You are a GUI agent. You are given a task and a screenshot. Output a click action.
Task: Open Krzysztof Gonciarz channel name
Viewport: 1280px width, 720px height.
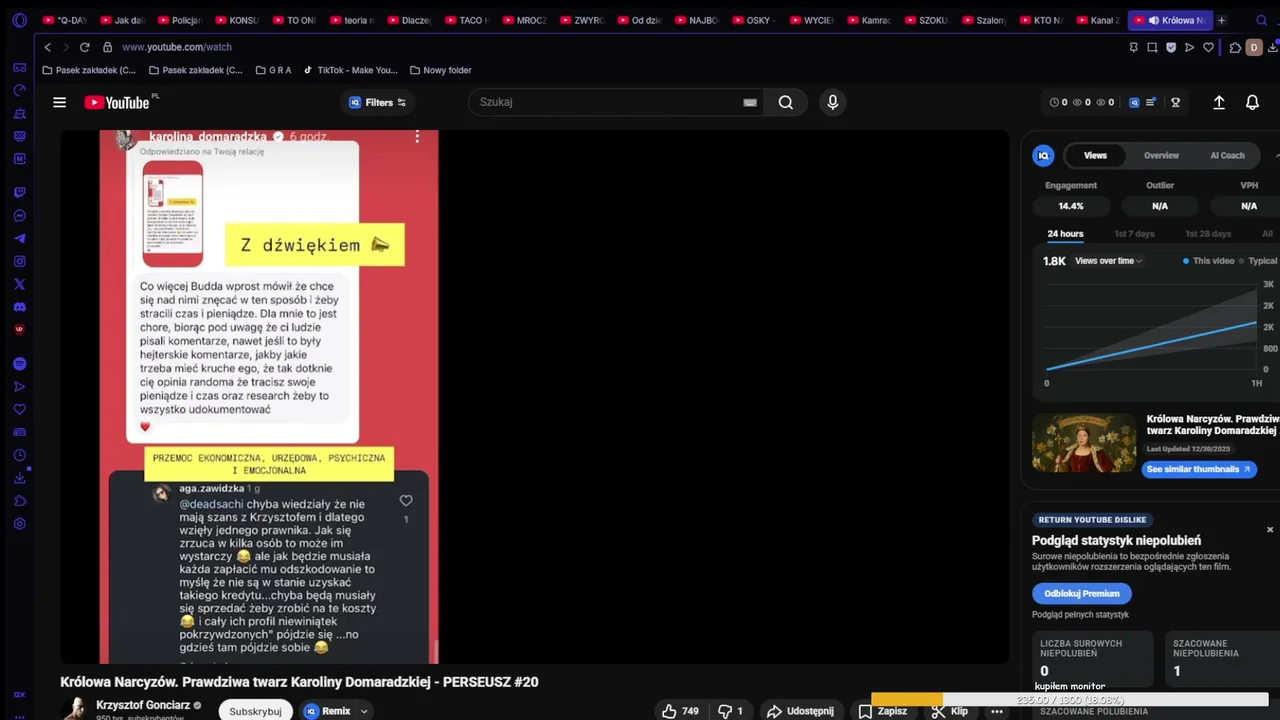[x=143, y=705]
